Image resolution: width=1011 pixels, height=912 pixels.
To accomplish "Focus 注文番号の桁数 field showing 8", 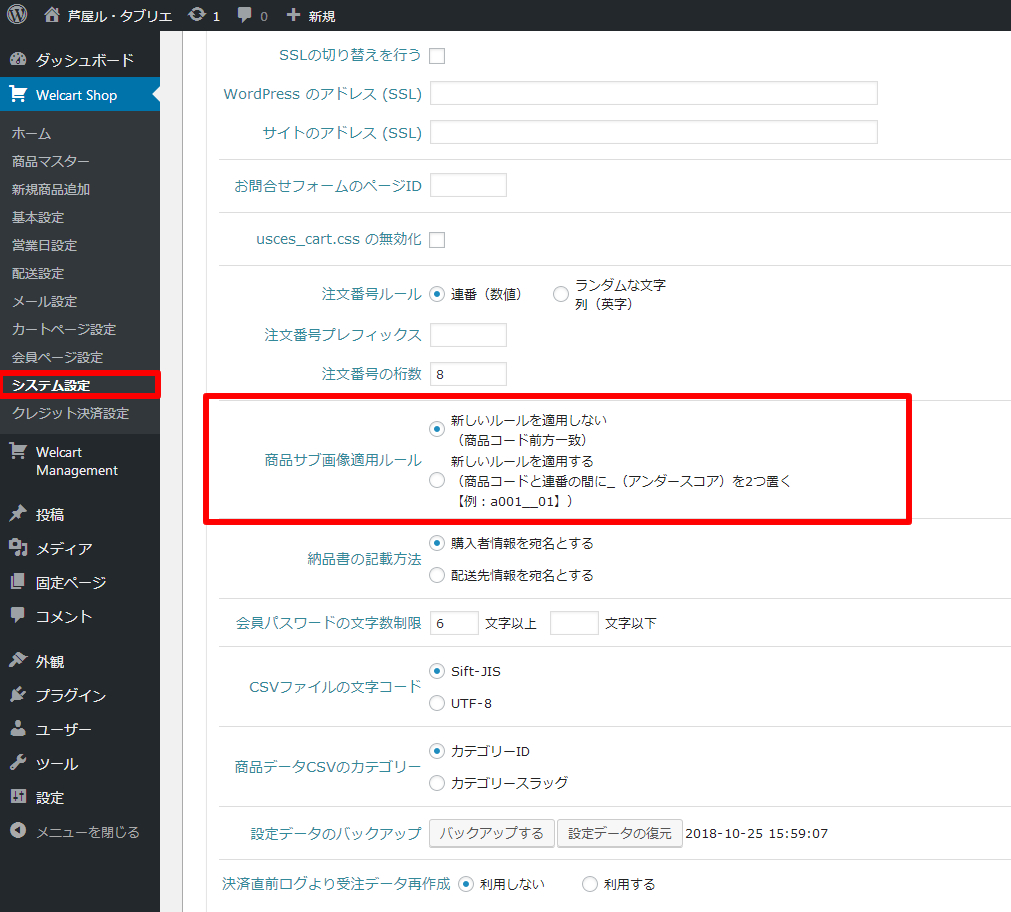I will coord(468,373).
